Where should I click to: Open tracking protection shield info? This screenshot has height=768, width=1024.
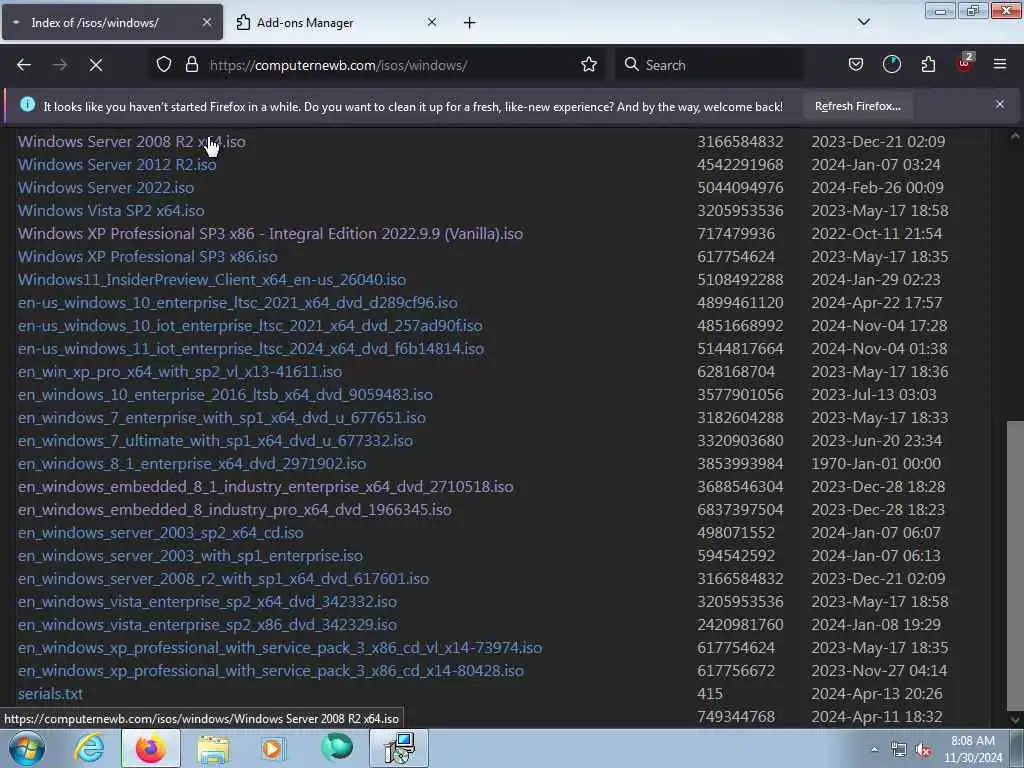click(164, 65)
